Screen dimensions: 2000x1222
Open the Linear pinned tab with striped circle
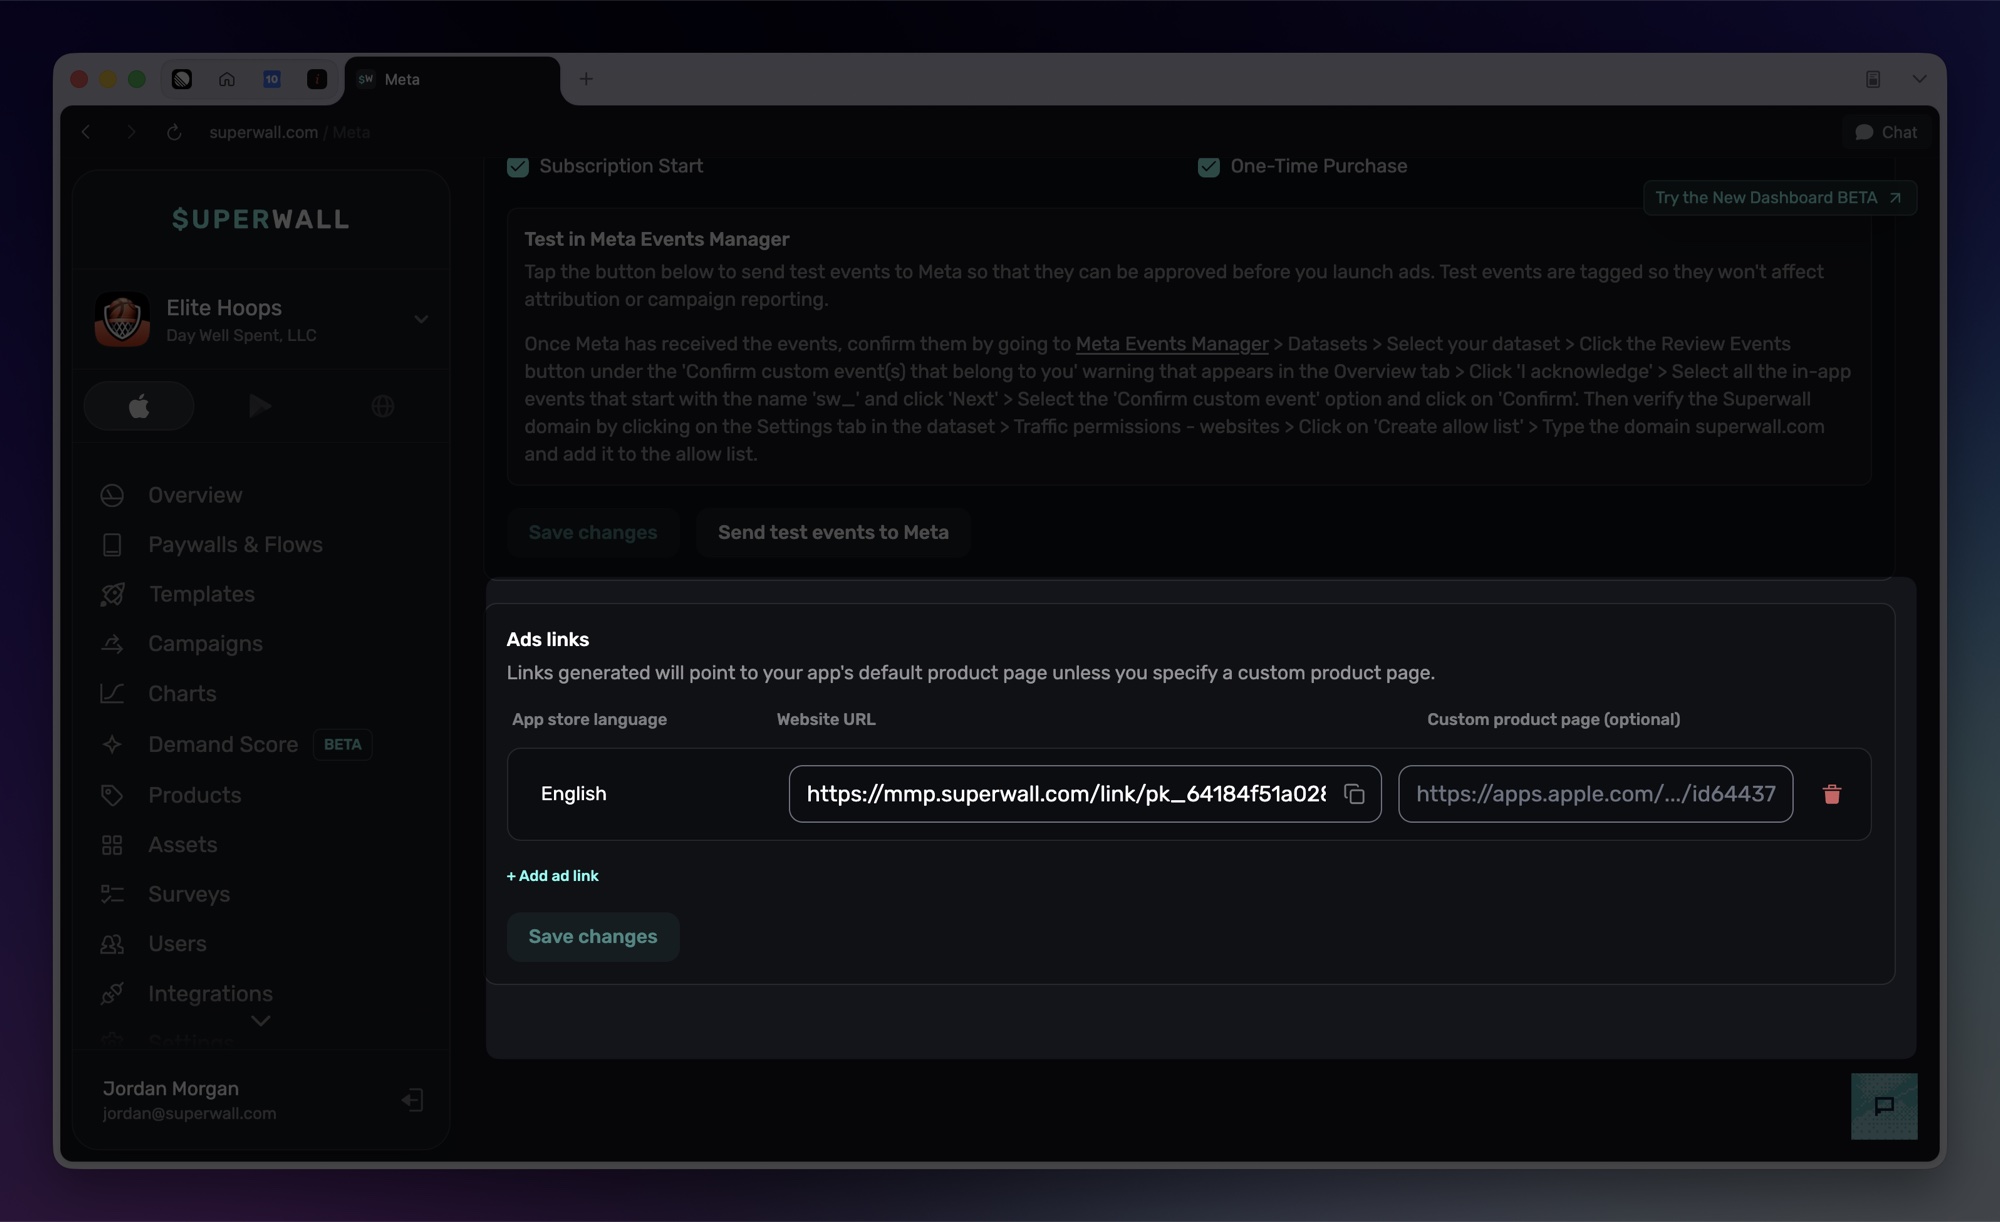182,79
